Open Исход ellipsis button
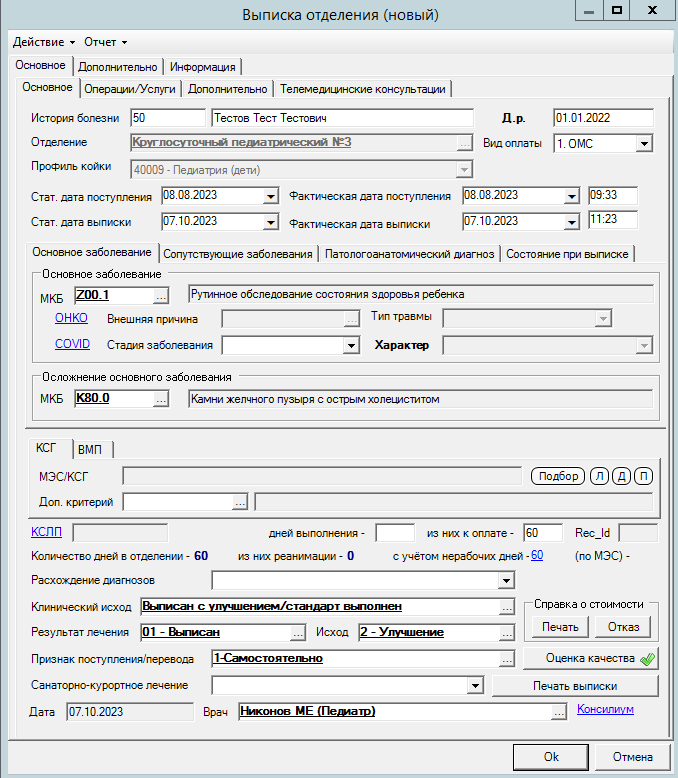The image size is (678, 778). point(507,634)
